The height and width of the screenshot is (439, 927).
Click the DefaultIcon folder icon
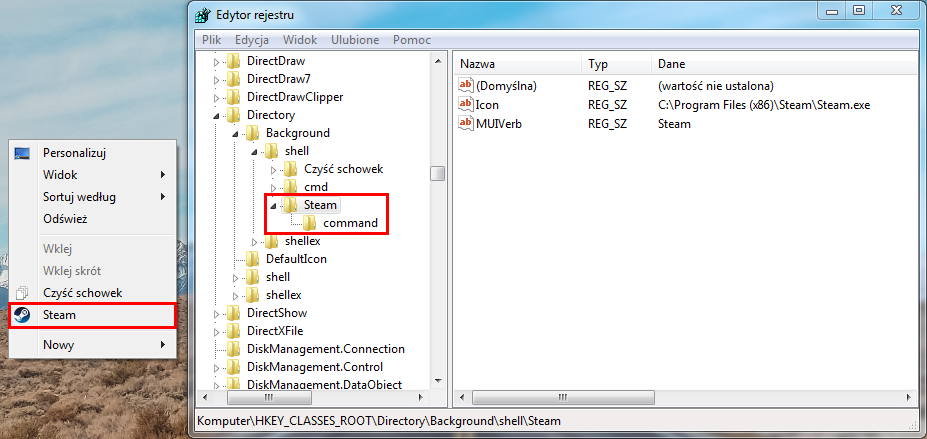(x=252, y=259)
